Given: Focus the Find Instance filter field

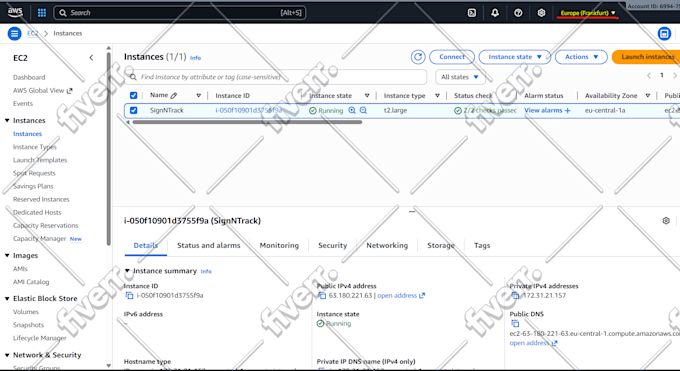Looking at the screenshot, I should tap(275, 77).
